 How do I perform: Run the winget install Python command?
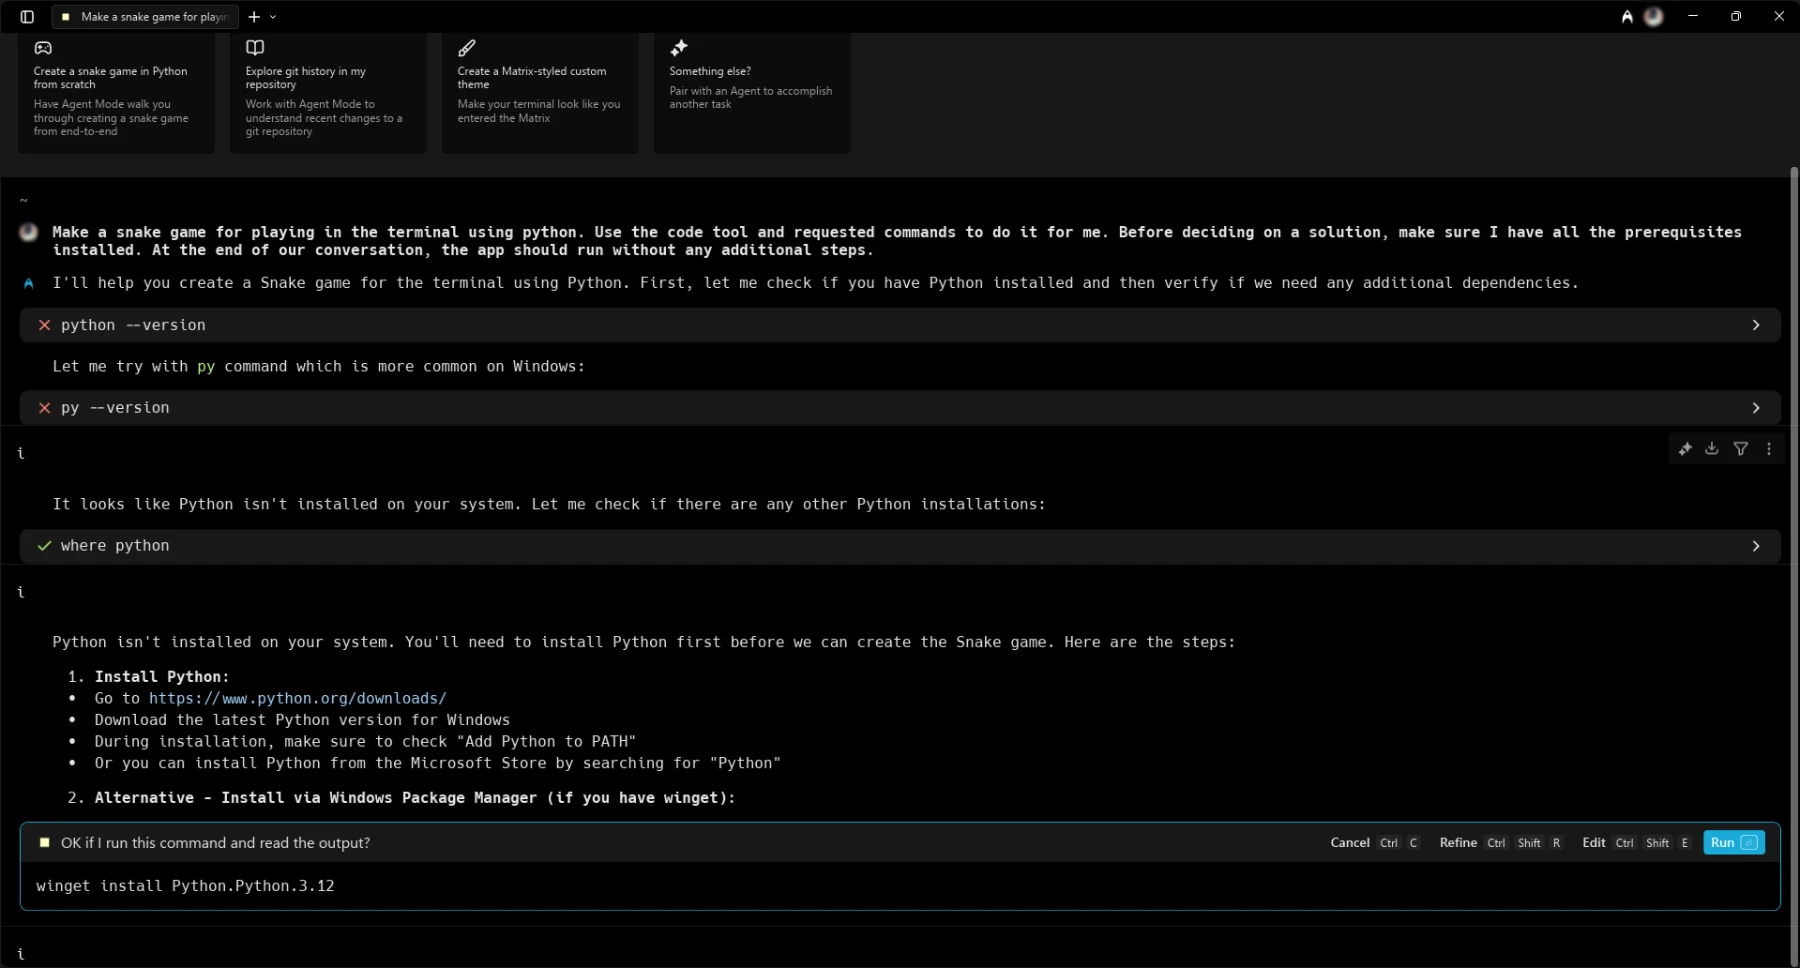pyautogui.click(x=1733, y=843)
